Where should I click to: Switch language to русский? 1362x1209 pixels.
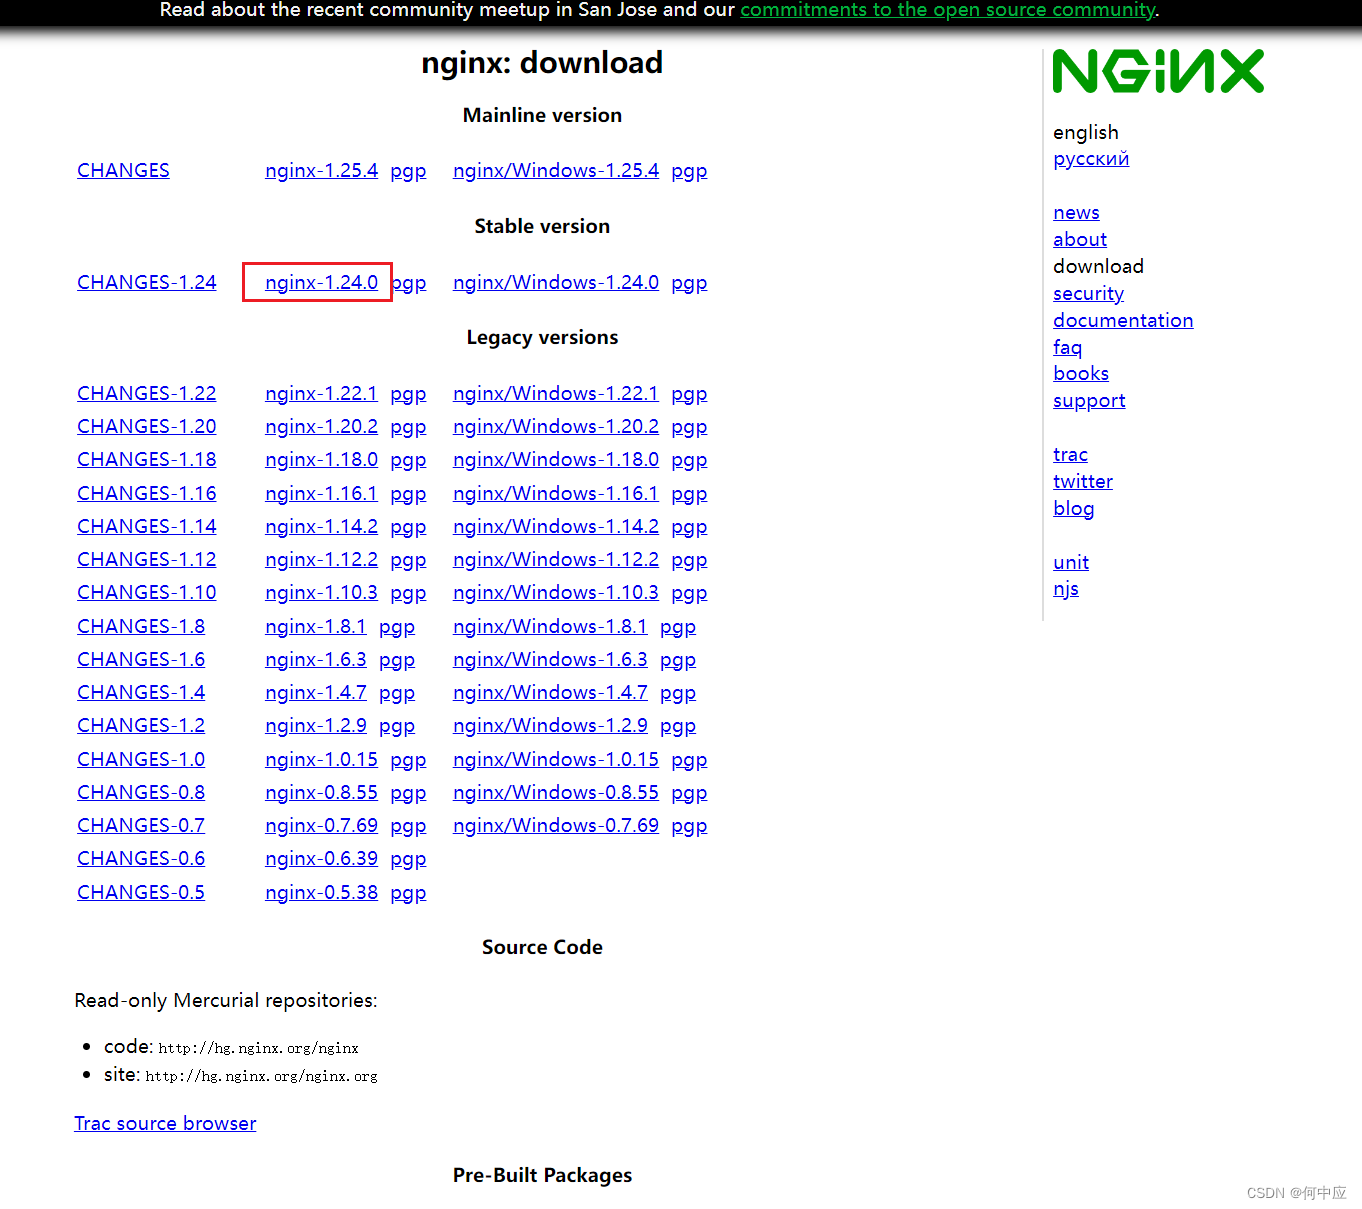[1091, 159]
